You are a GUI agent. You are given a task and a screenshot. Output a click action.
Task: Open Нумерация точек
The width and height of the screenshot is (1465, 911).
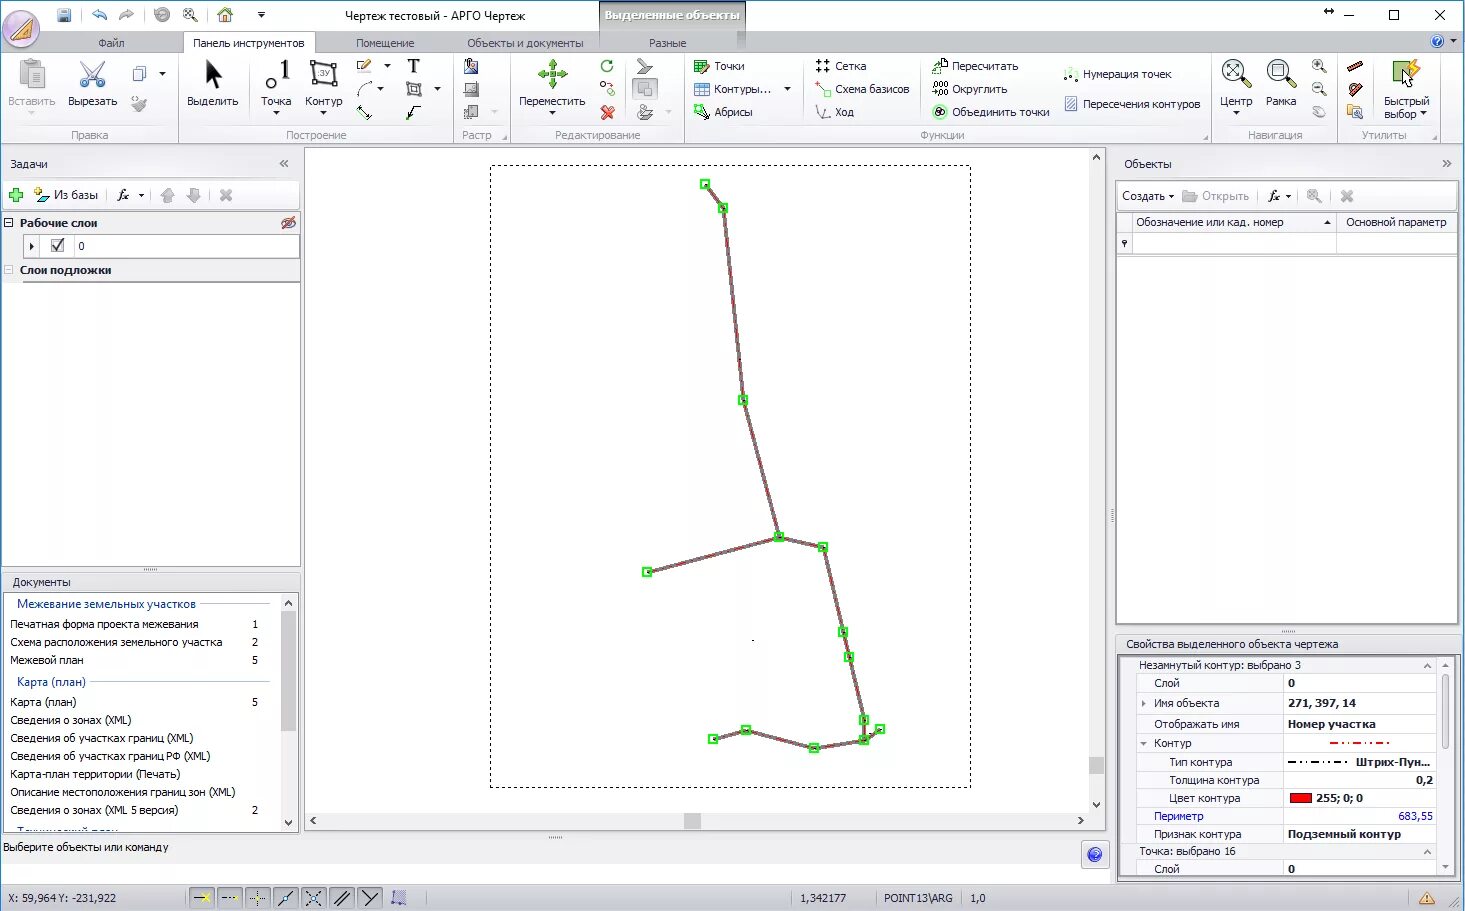[1117, 74]
